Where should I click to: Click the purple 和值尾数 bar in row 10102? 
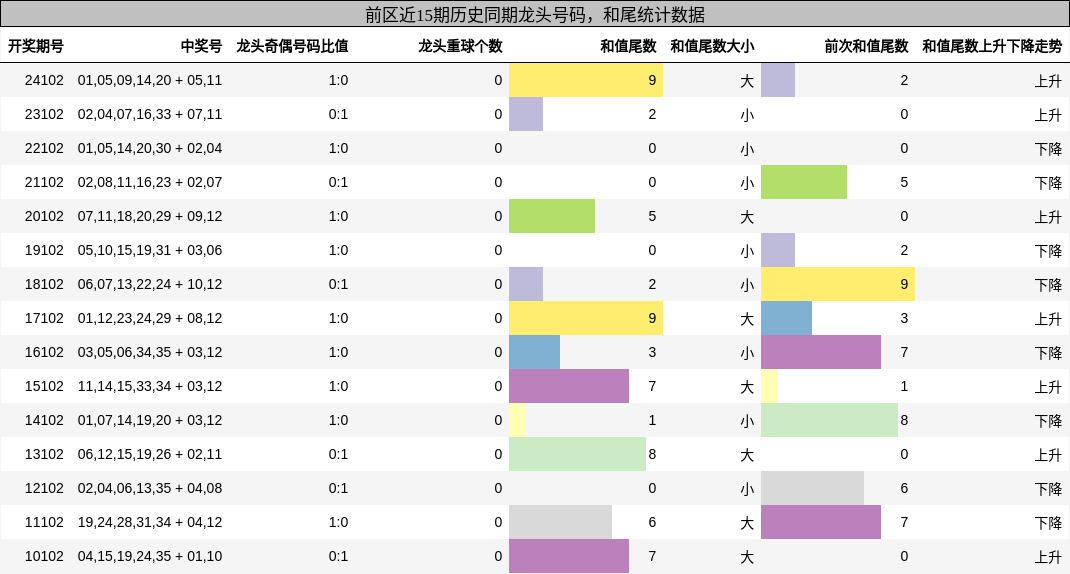click(568, 556)
